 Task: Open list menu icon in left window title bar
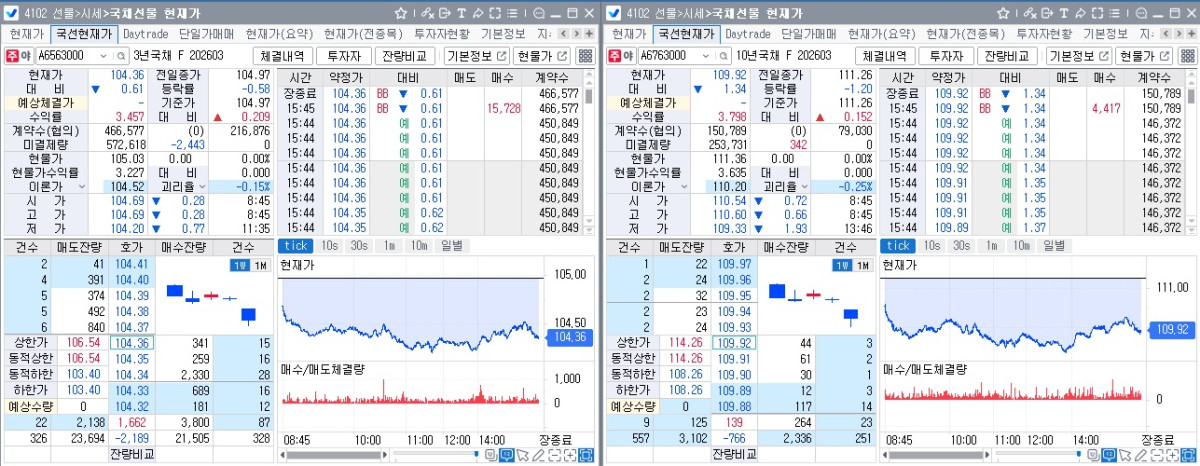[512, 13]
